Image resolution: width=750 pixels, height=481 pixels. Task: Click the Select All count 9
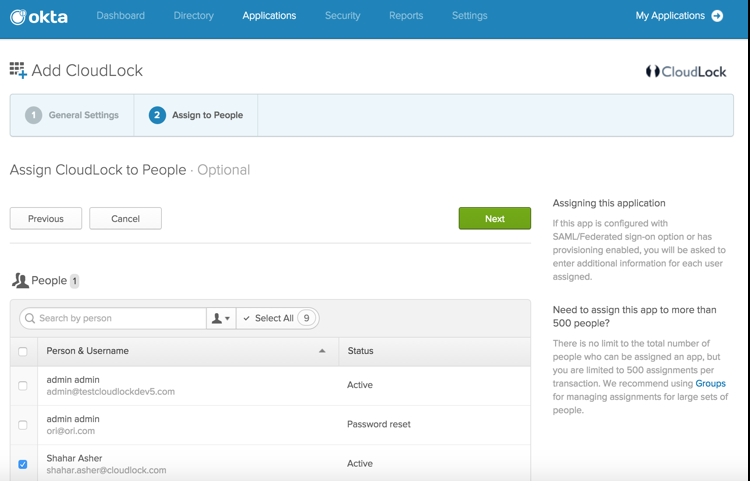pyautogui.click(x=307, y=318)
